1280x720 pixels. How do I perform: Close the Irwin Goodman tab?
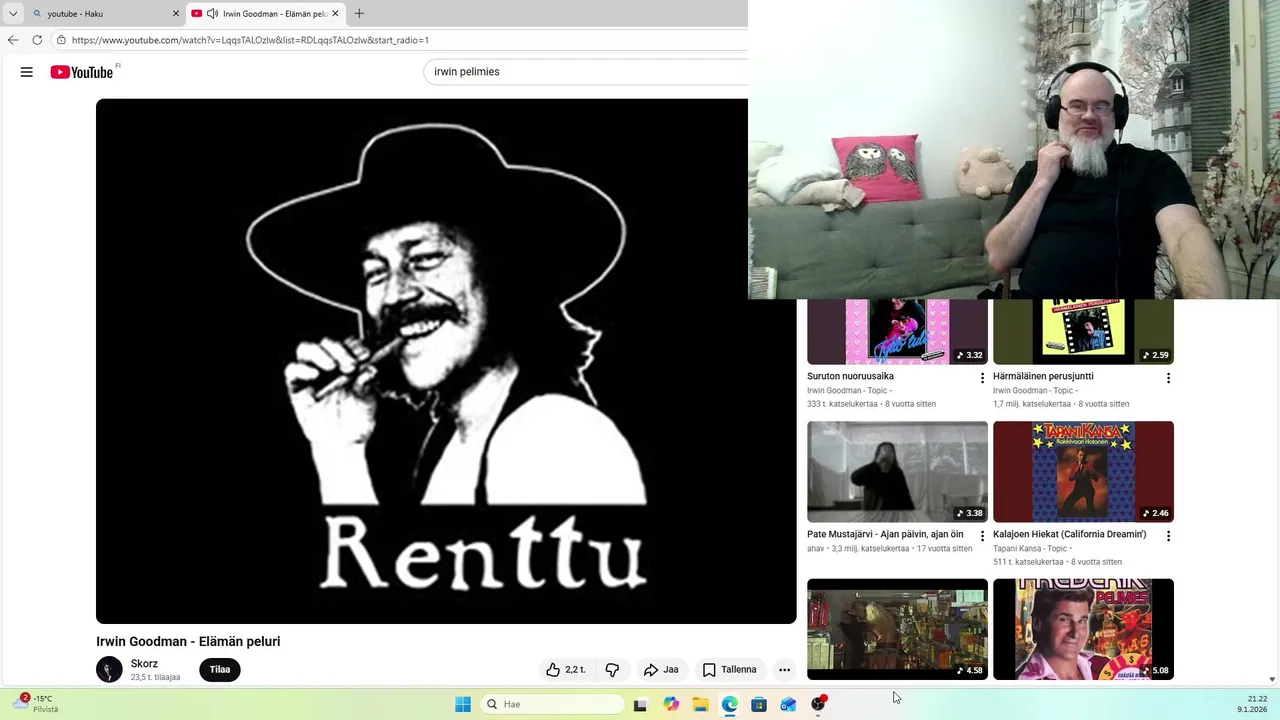336,14
